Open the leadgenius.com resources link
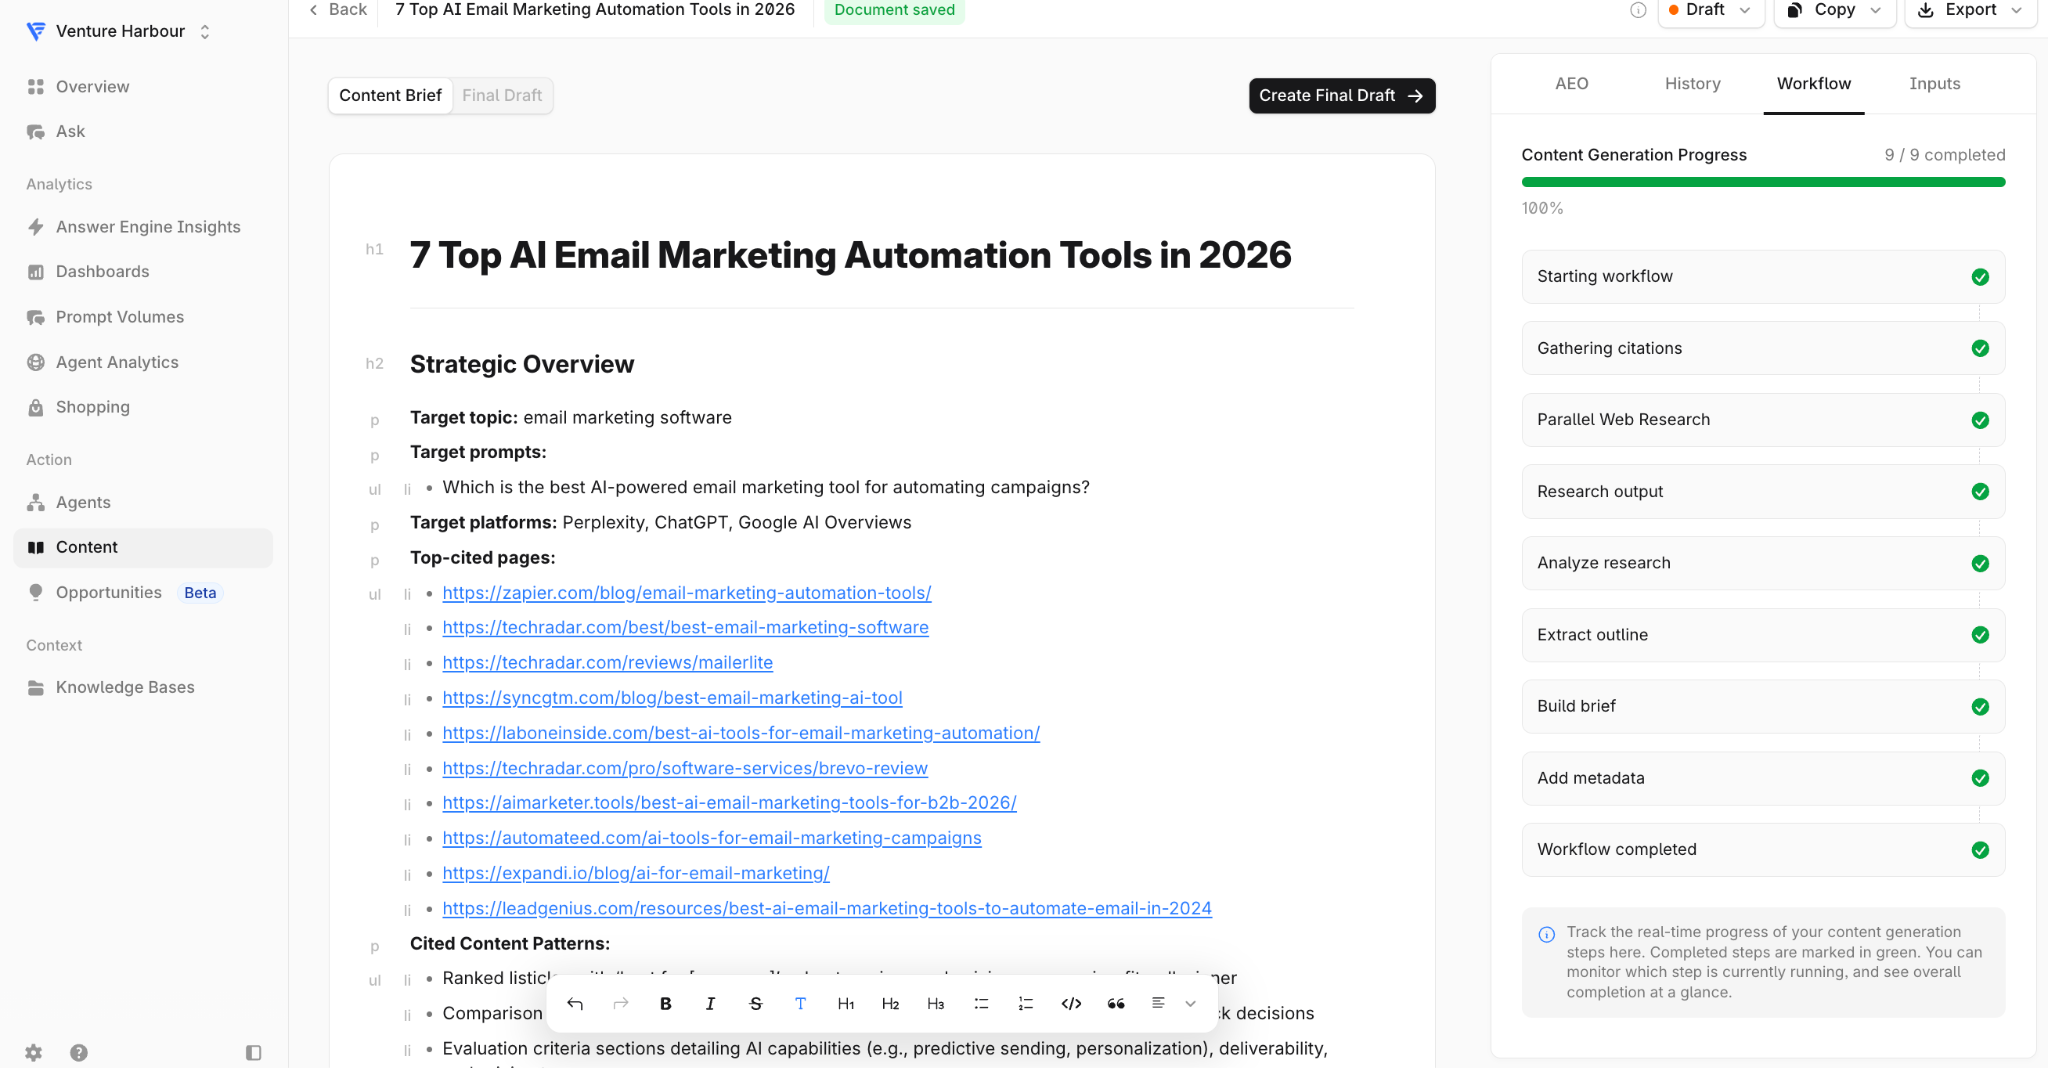Screen dimensions: 2048x1068 pos(827,908)
